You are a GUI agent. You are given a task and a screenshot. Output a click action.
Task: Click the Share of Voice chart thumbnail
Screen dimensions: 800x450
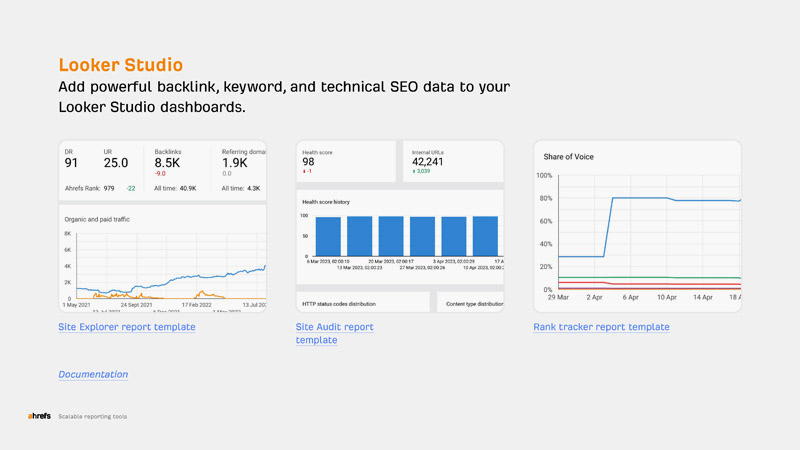637,226
